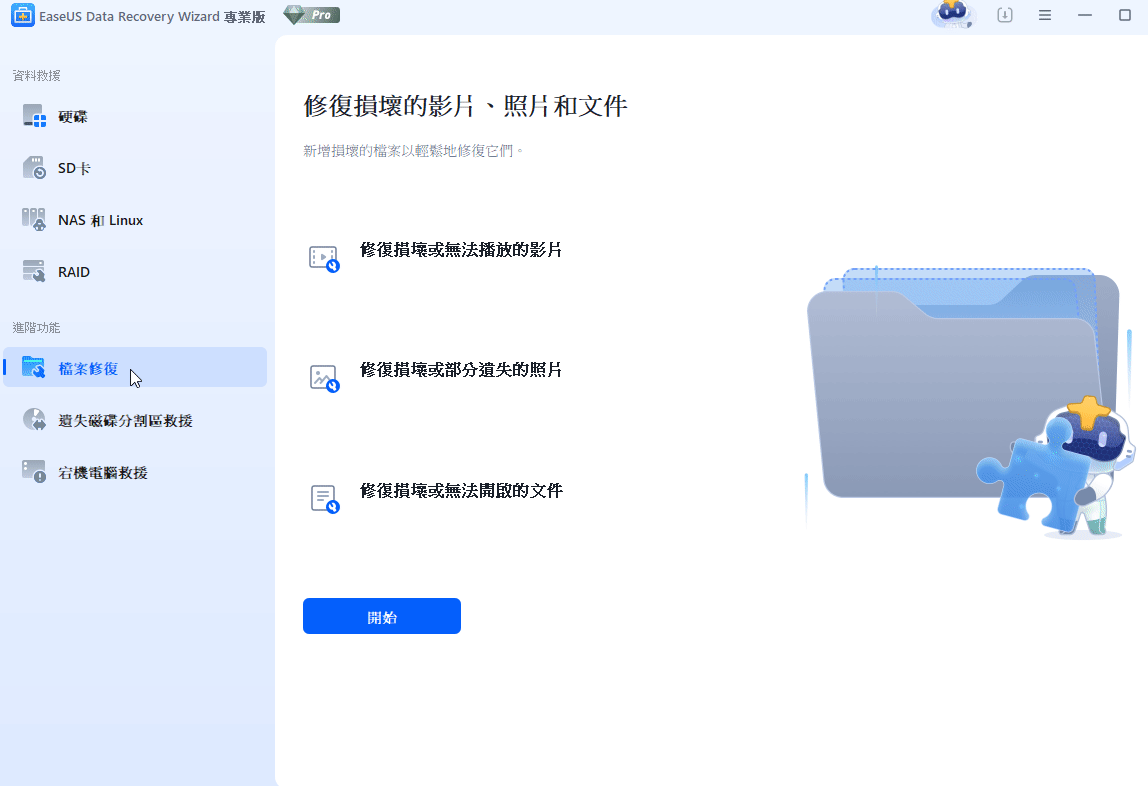
Task: Click heading 修復損壞的影片、照片和文件
Action: tap(466, 106)
